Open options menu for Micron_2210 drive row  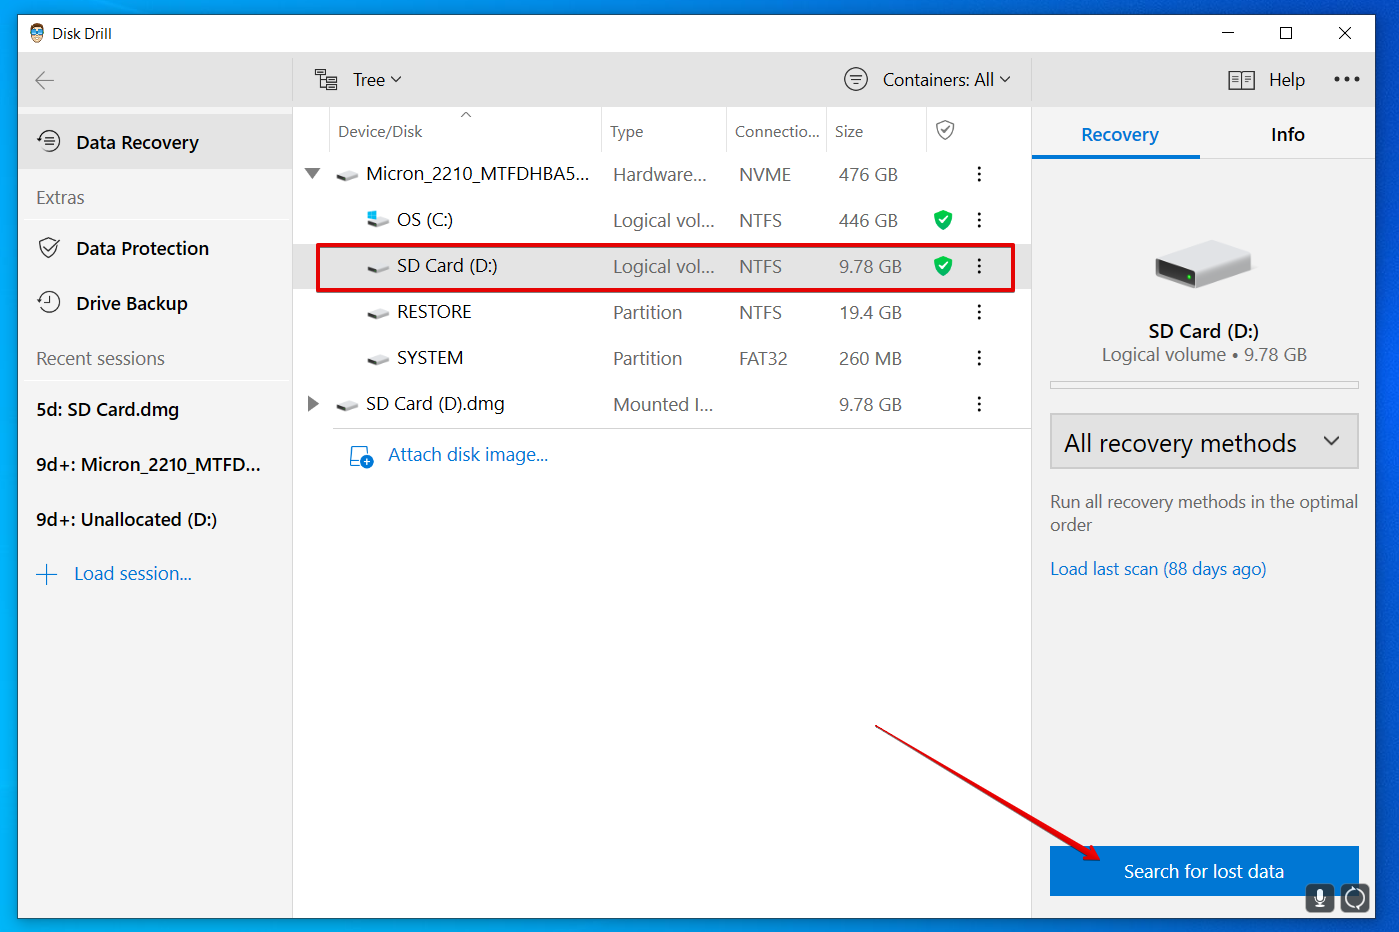point(979,174)
